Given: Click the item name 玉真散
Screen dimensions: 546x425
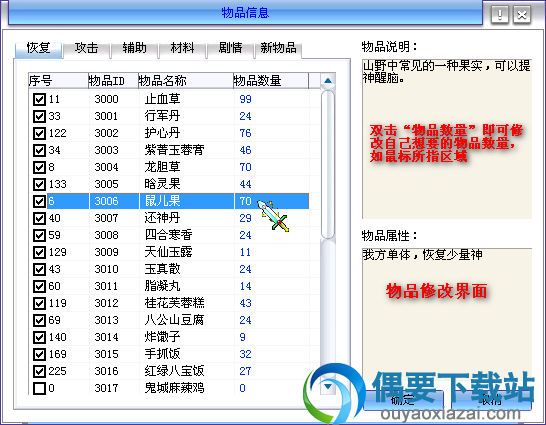Looking at the screenshot, I should [163, 269].
